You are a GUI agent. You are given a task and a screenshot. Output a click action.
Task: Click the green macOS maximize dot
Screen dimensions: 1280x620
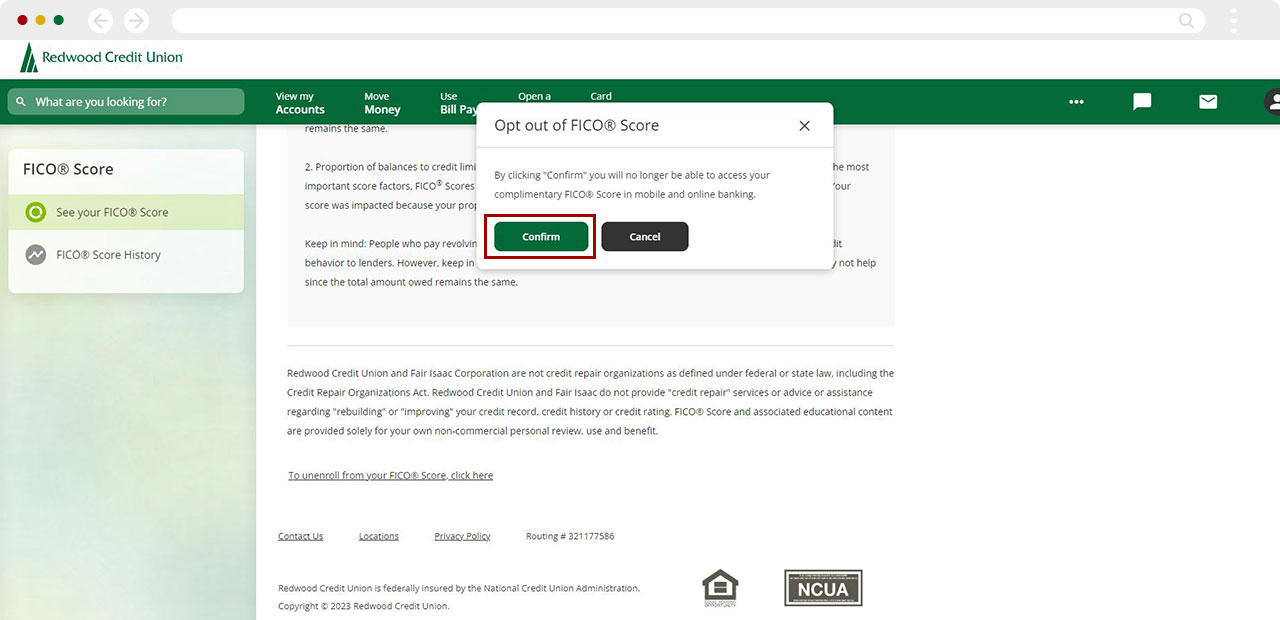pos(58,20)
